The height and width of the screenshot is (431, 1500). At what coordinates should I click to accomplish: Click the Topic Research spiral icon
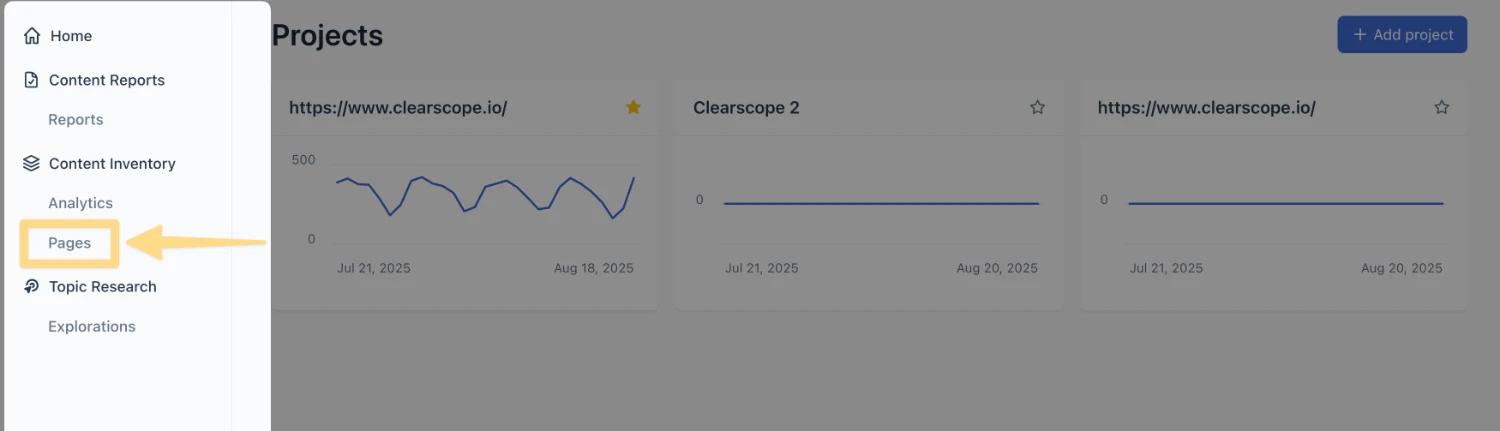(31, 286)
